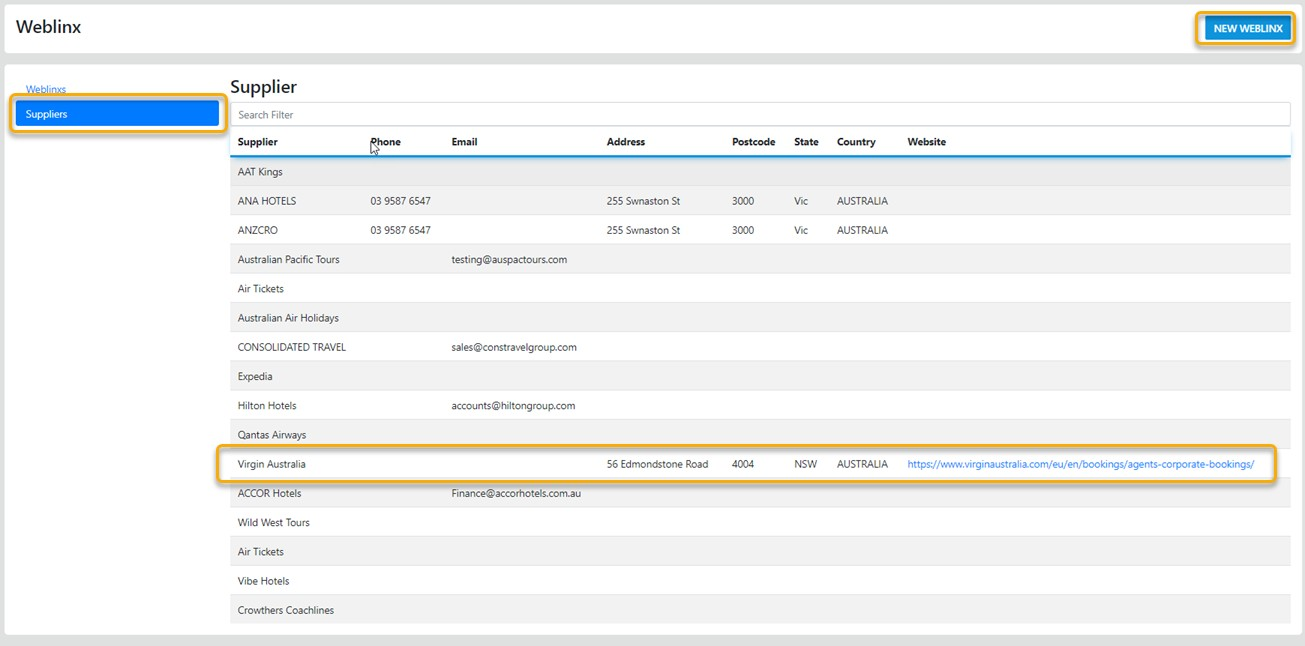Screen dimensions: 1305x646
Task: Select the Suppliers sidebar tab
Action: coord(117,114)
